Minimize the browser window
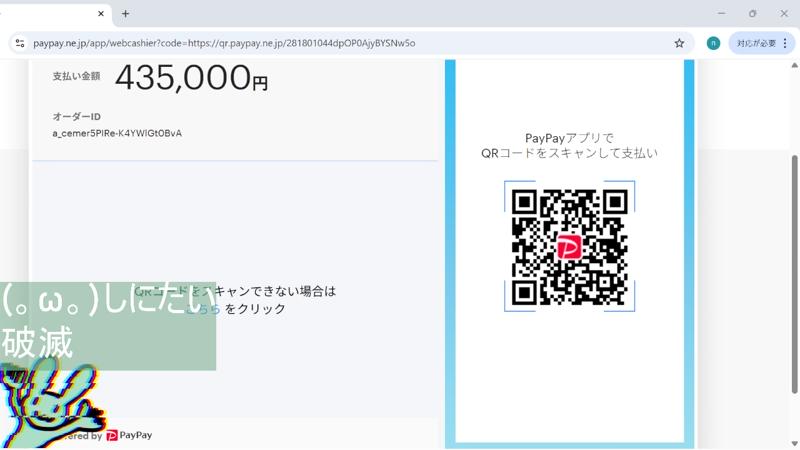 [721, 14]
